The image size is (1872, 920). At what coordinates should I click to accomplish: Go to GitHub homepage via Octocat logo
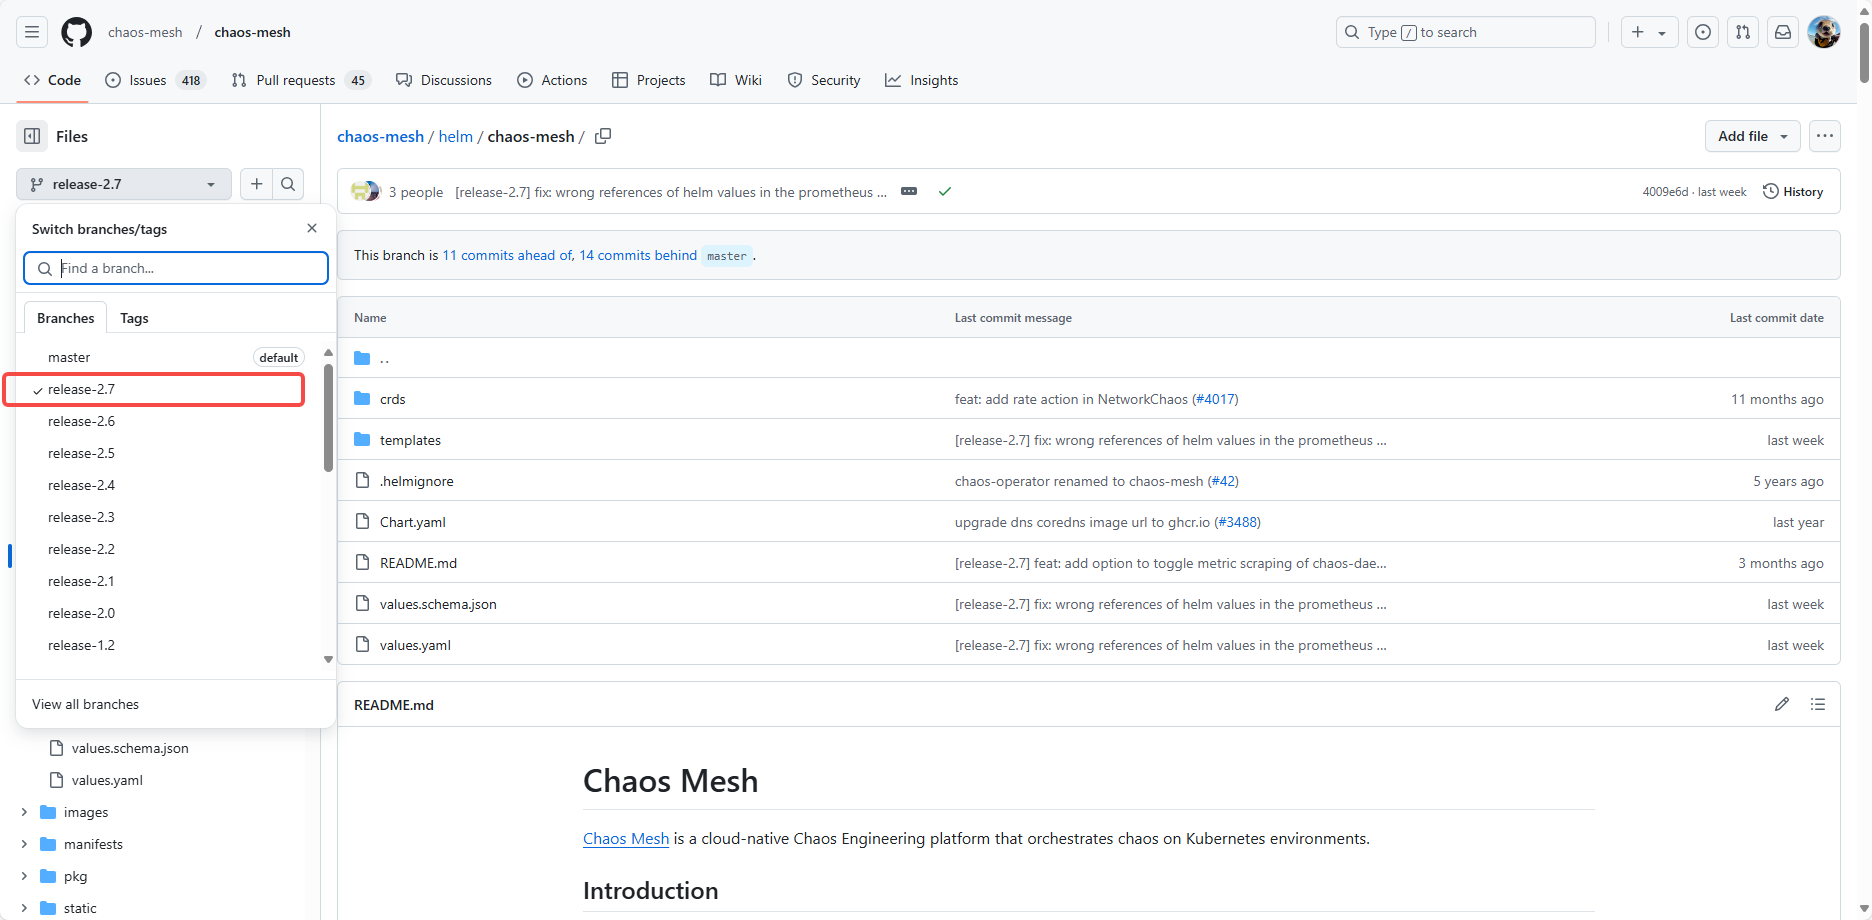tap(76, 32)
